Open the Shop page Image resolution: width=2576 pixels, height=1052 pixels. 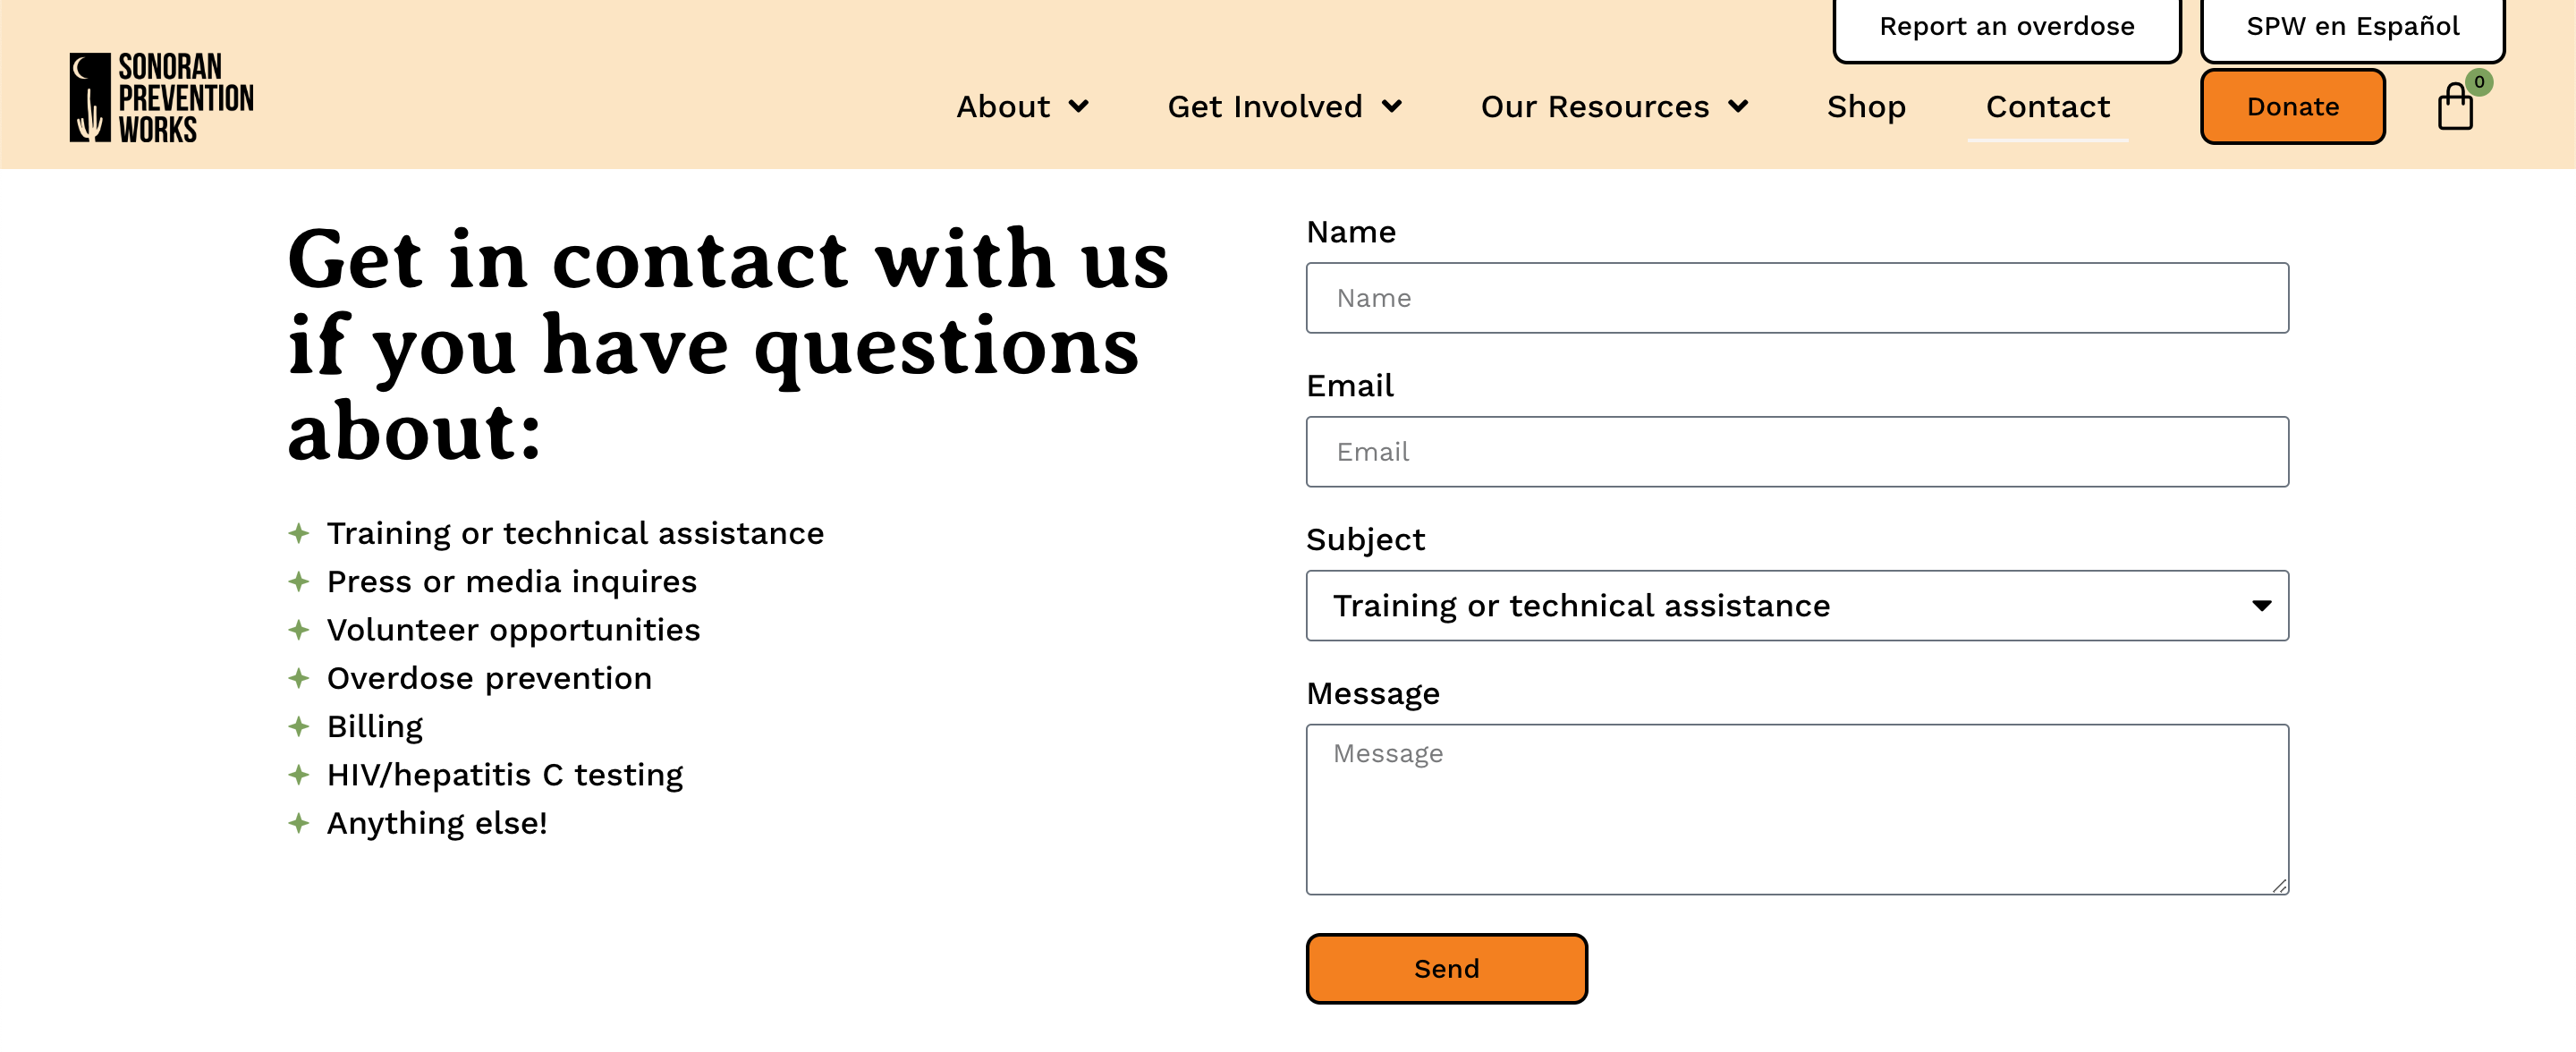pyautogui.click(x=1865, y=107)
